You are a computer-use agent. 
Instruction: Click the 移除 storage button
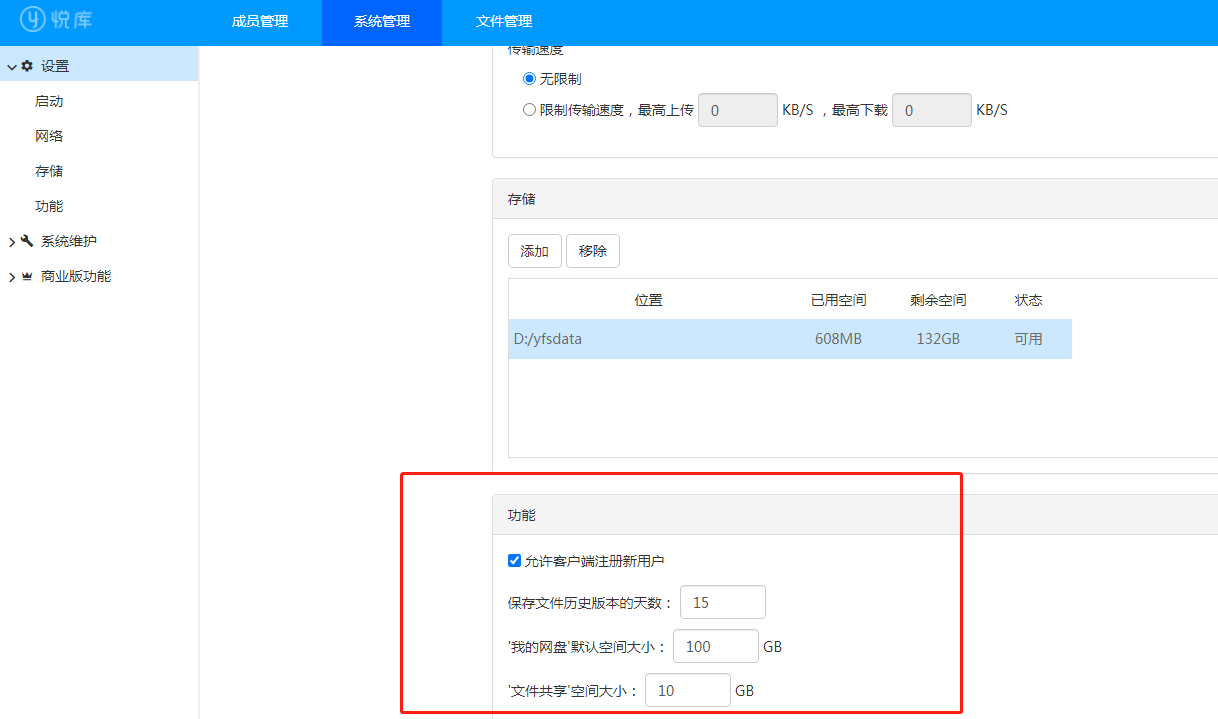593,251
